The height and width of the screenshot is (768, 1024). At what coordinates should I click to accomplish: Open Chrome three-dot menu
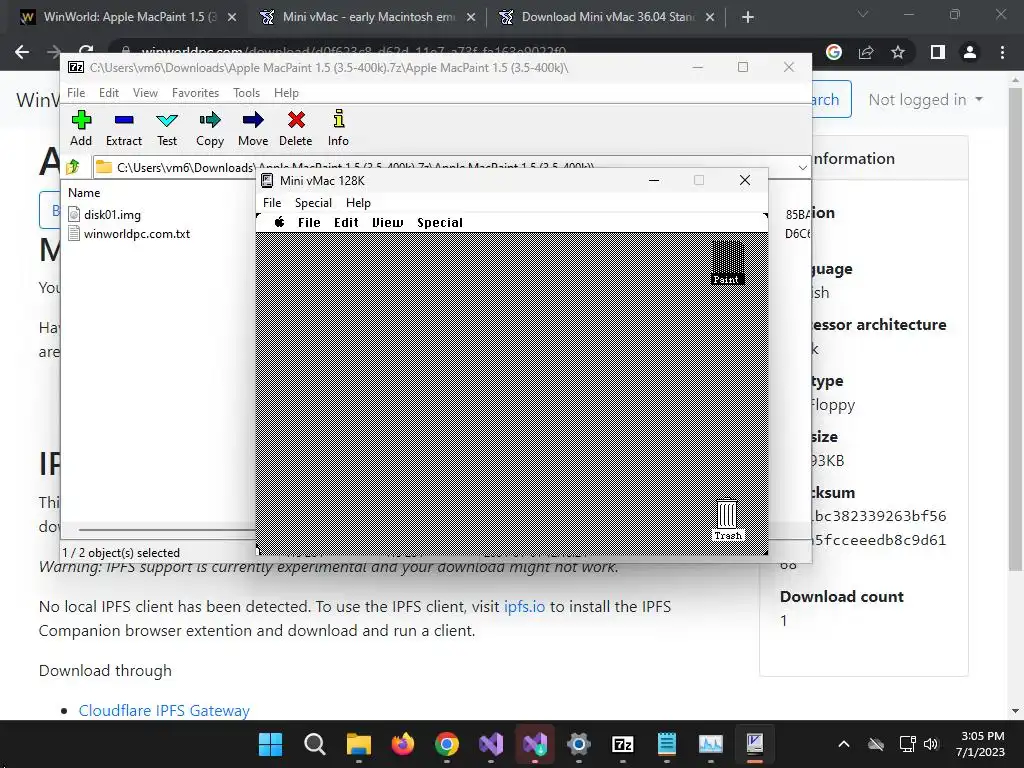point(1002,52)
